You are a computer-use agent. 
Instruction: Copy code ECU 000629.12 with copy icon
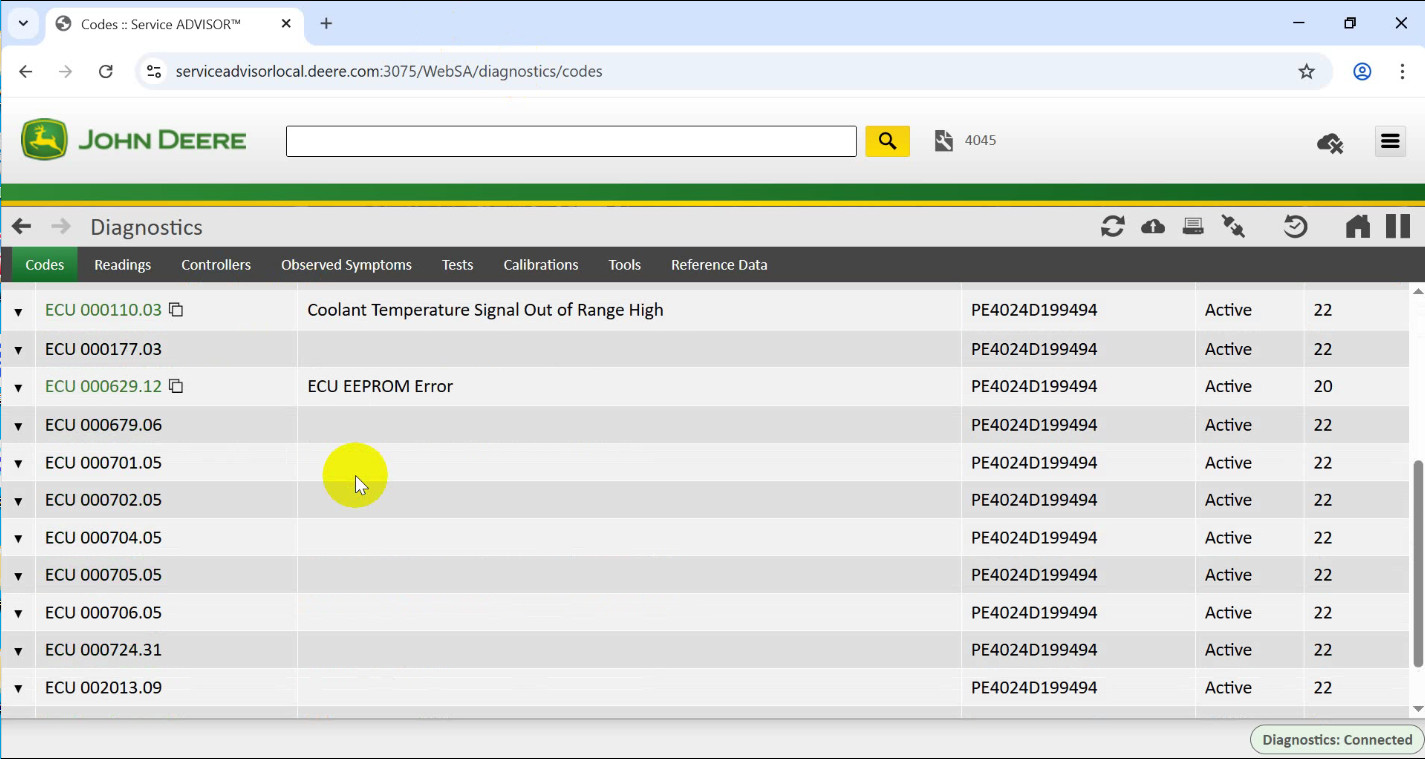[176, 386]
